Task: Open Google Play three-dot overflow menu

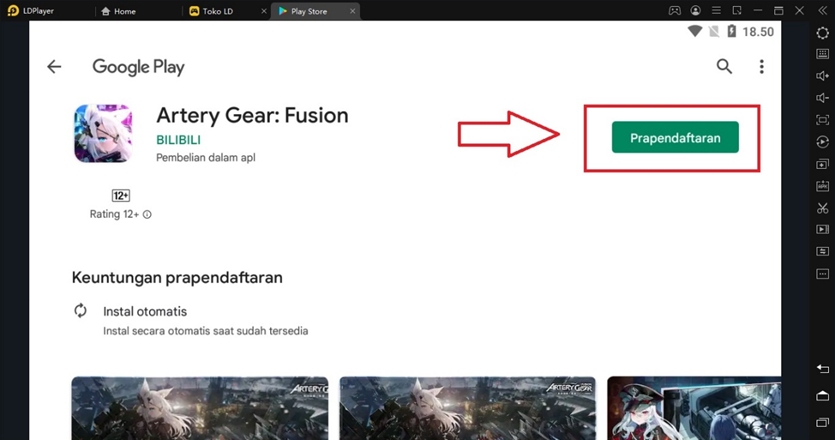Action: point(762,67)
